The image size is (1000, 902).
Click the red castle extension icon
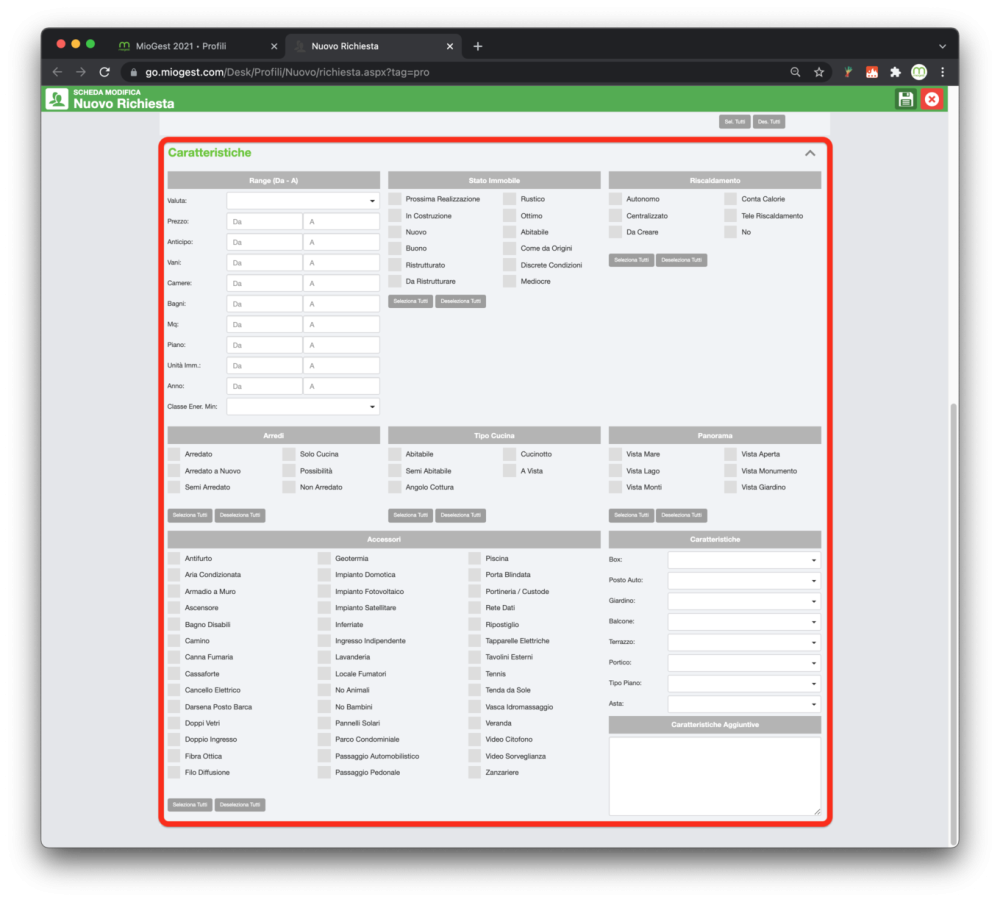(x=872, y=72)
